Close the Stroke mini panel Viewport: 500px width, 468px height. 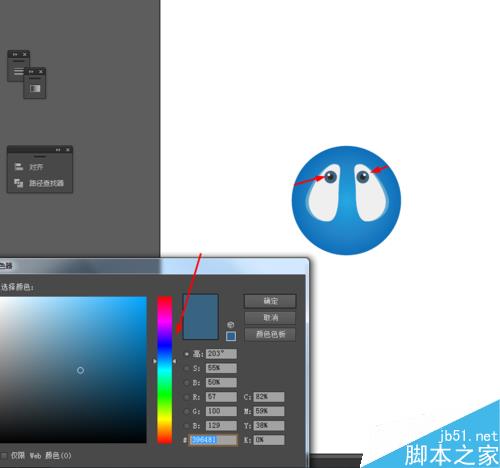tap(24, 54)
